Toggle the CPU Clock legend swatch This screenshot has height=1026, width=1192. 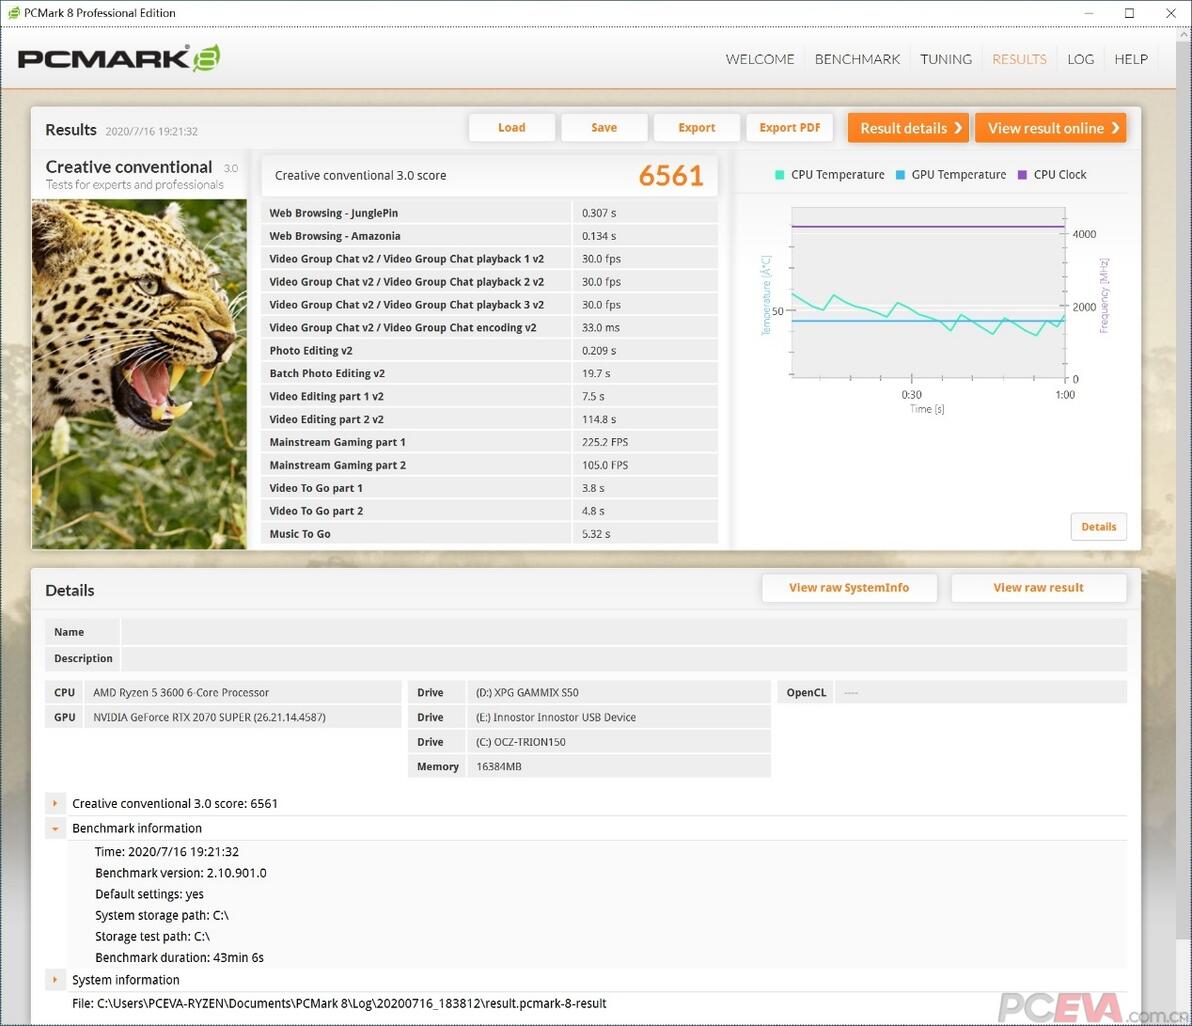[1022, 175]
